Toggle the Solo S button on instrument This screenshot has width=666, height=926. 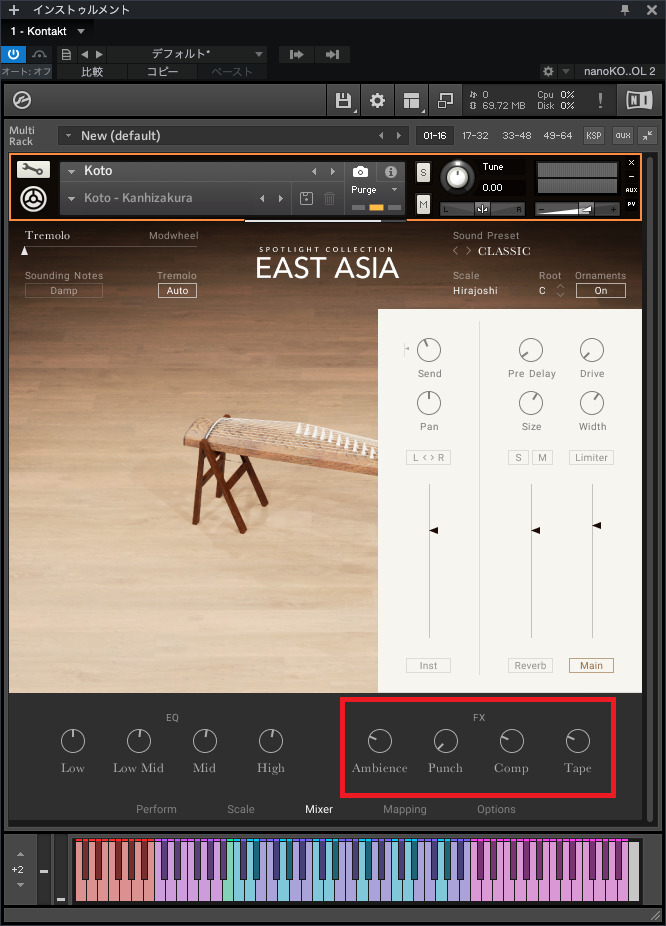click(423, 172)
